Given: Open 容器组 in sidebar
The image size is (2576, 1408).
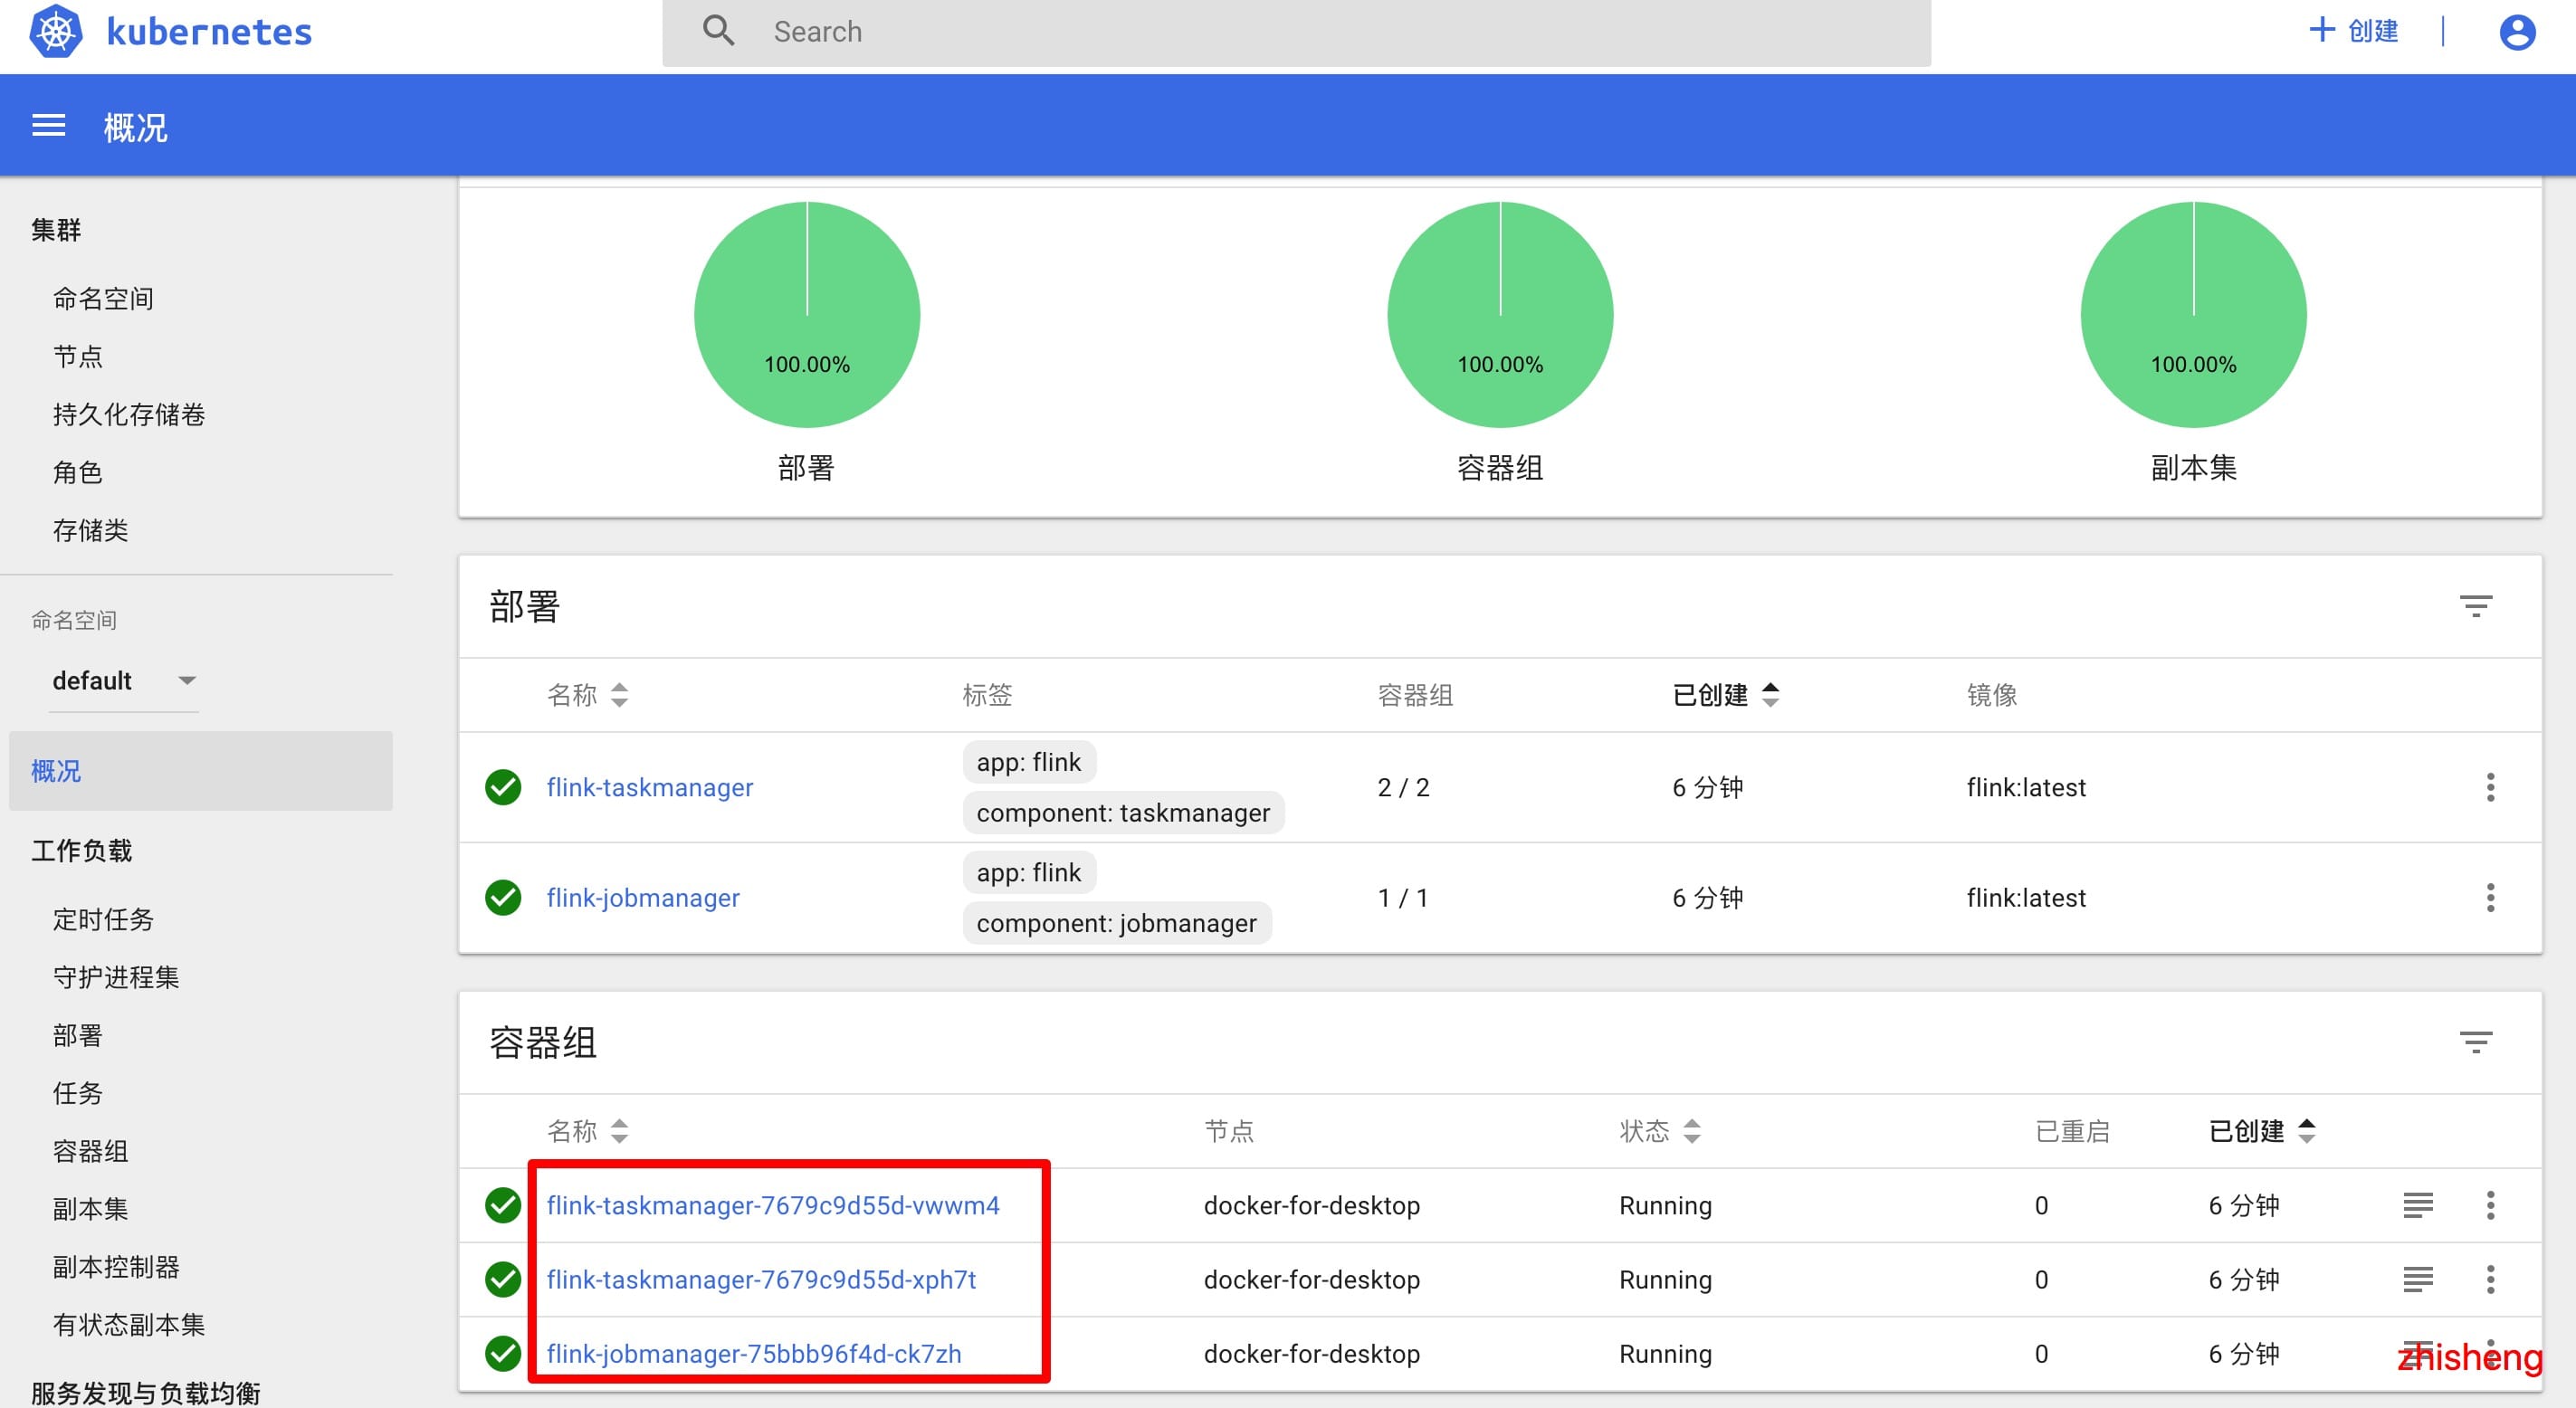Looking at the screenshot, I should pyautogui.click(x=91, y=1151).
